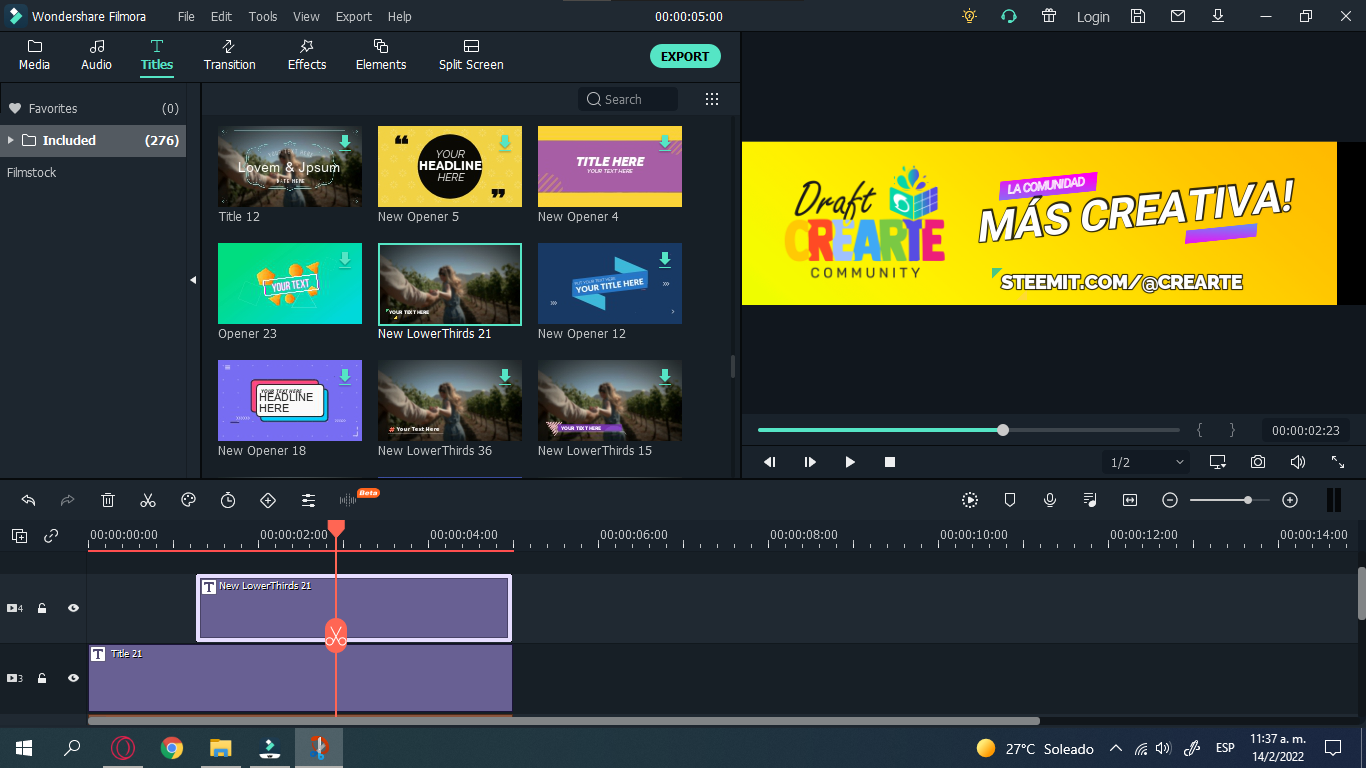Open the color palette tool
This screenshot has width=1366, height=768.
pos(188,500)
